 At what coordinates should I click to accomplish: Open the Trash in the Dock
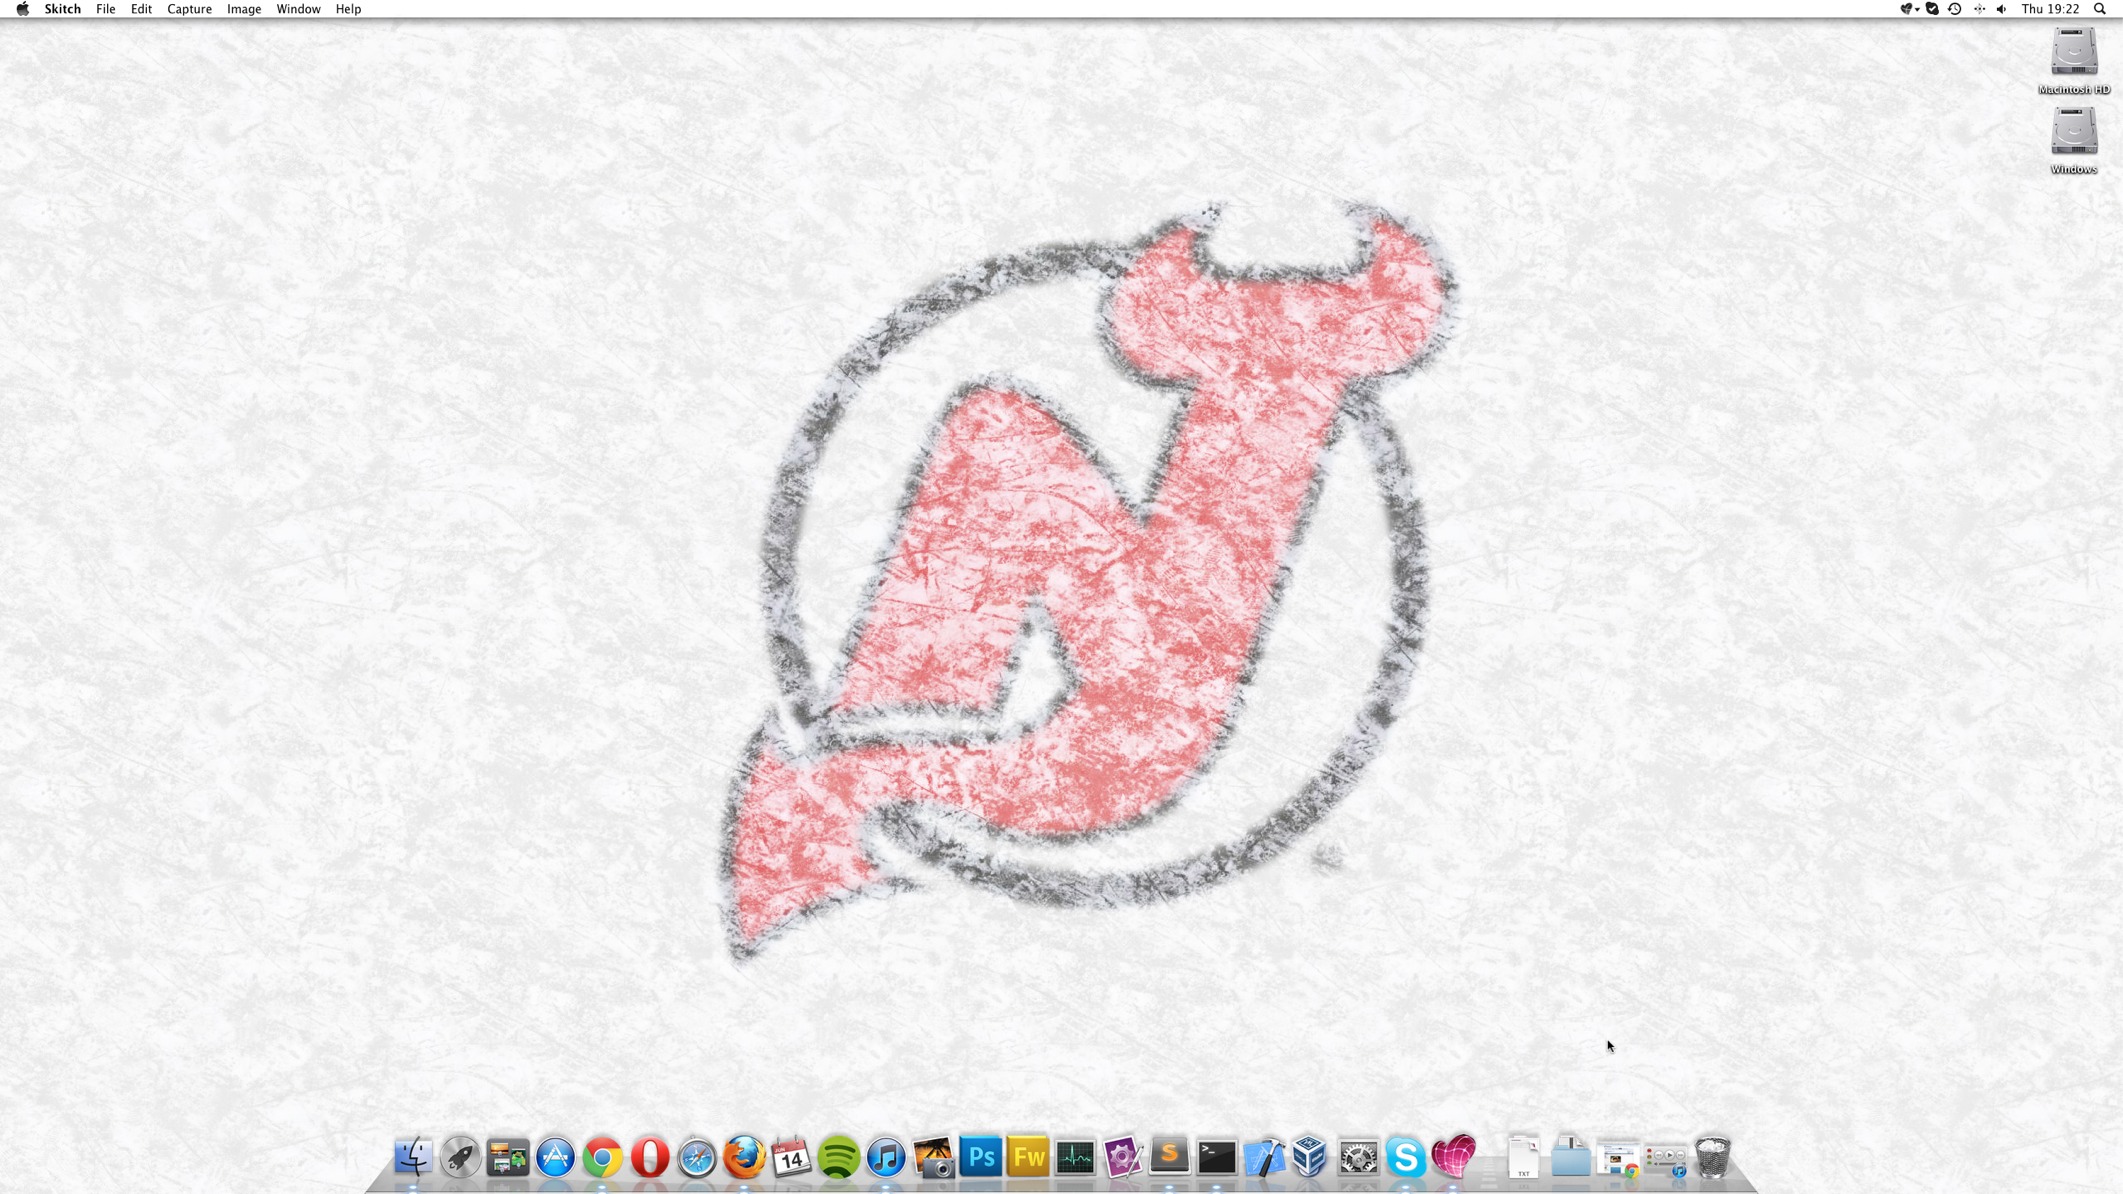1713,1157
